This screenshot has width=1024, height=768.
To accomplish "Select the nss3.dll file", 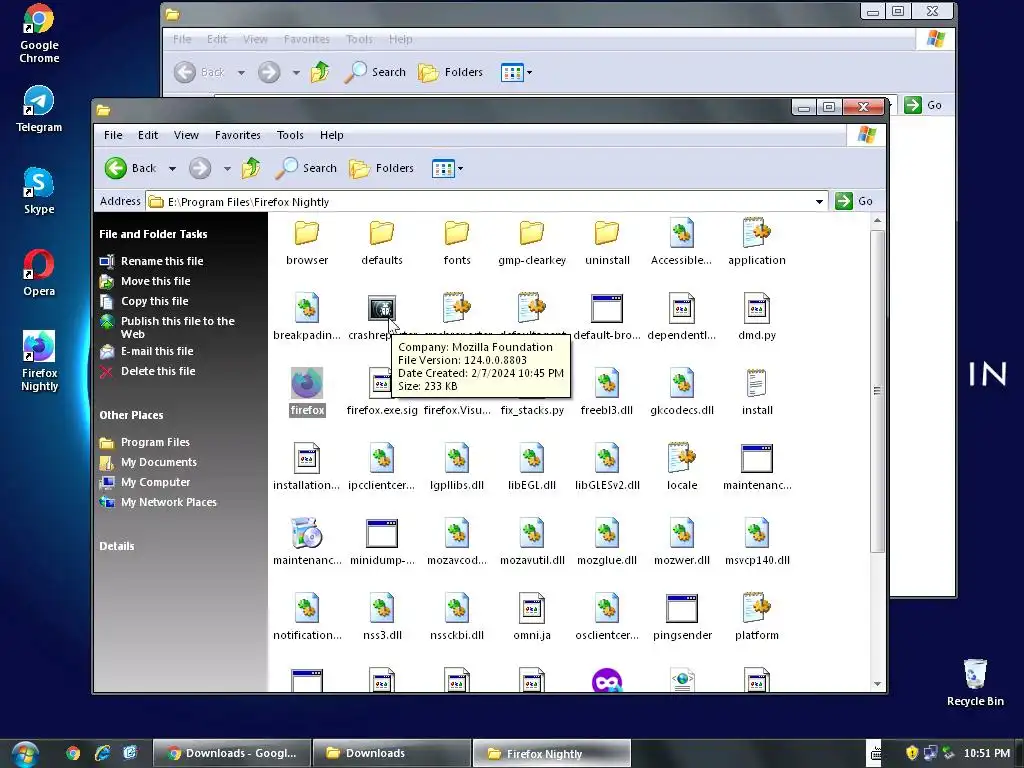I will 381,617.
